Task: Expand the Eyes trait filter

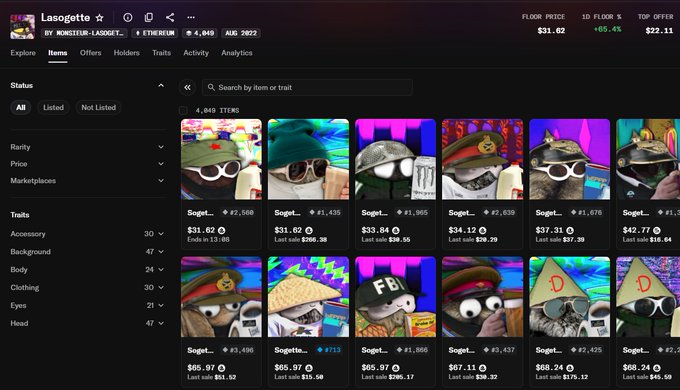Action: (87, 305)
